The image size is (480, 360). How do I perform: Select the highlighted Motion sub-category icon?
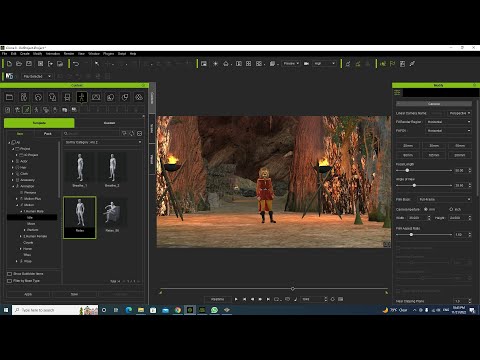click(27, 110)
